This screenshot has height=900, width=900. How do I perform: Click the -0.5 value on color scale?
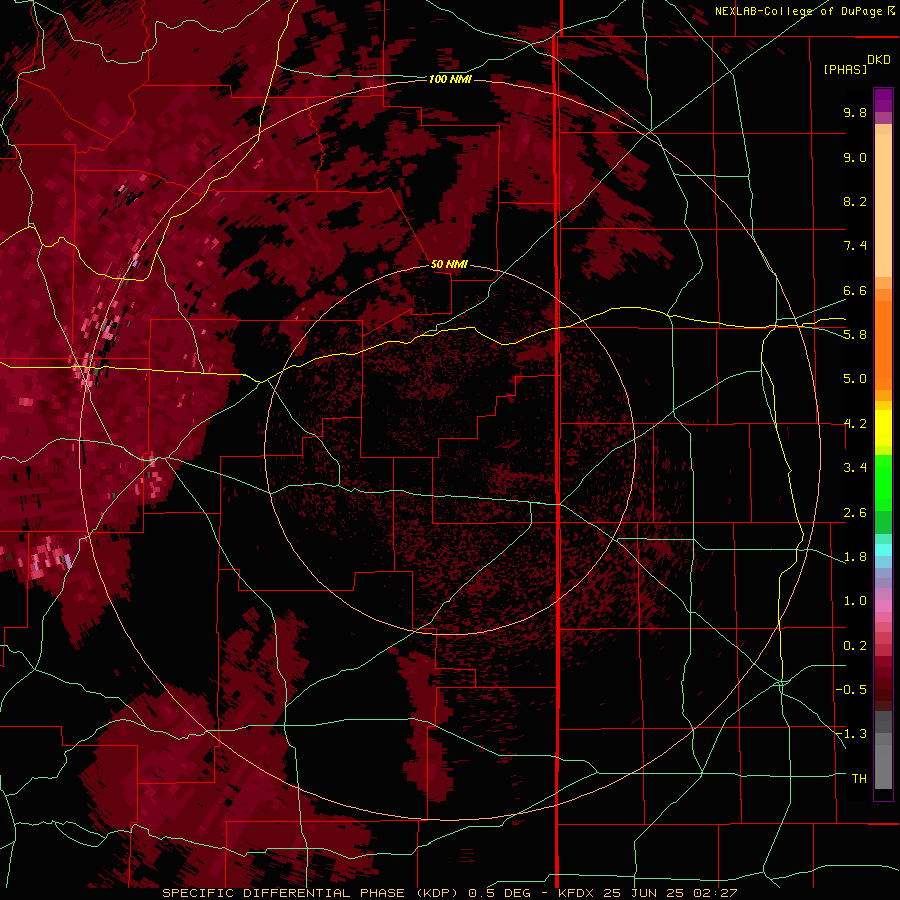[x=851, y=690]
